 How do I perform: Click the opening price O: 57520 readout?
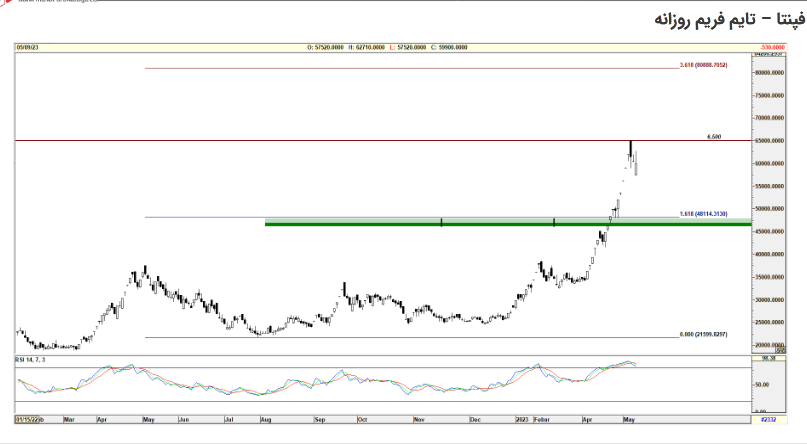click(x=325, y=47)
